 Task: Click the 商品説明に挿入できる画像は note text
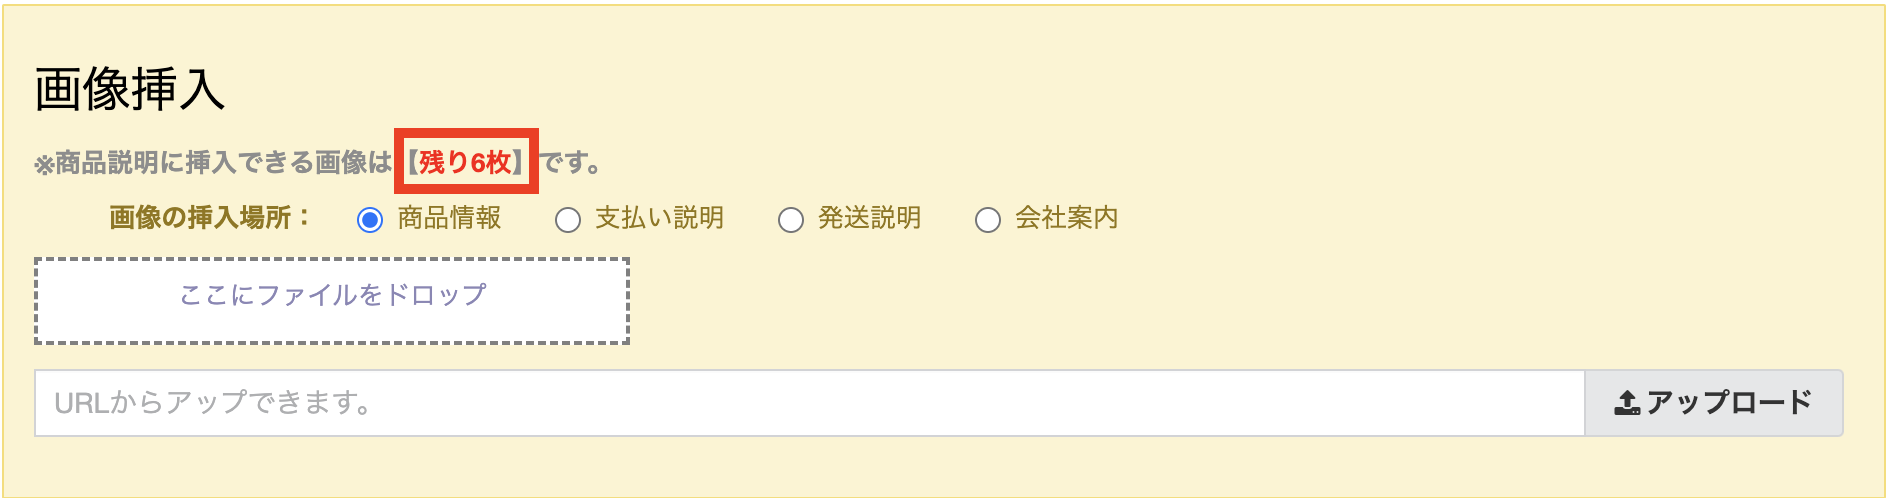223,162
